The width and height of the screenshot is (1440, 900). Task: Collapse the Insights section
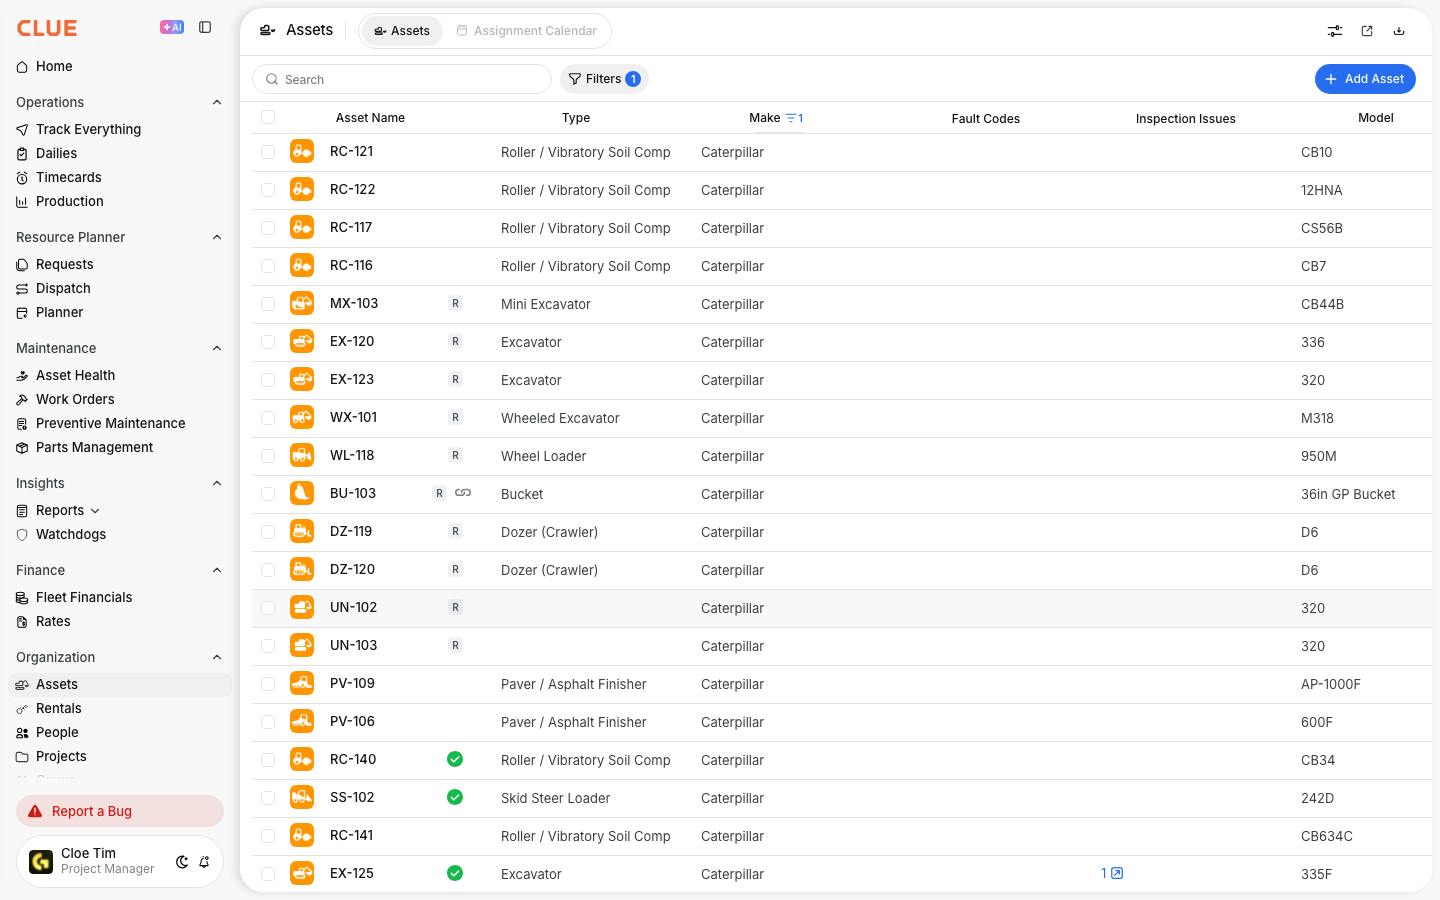pyautogui.click(x=217, y=483)
